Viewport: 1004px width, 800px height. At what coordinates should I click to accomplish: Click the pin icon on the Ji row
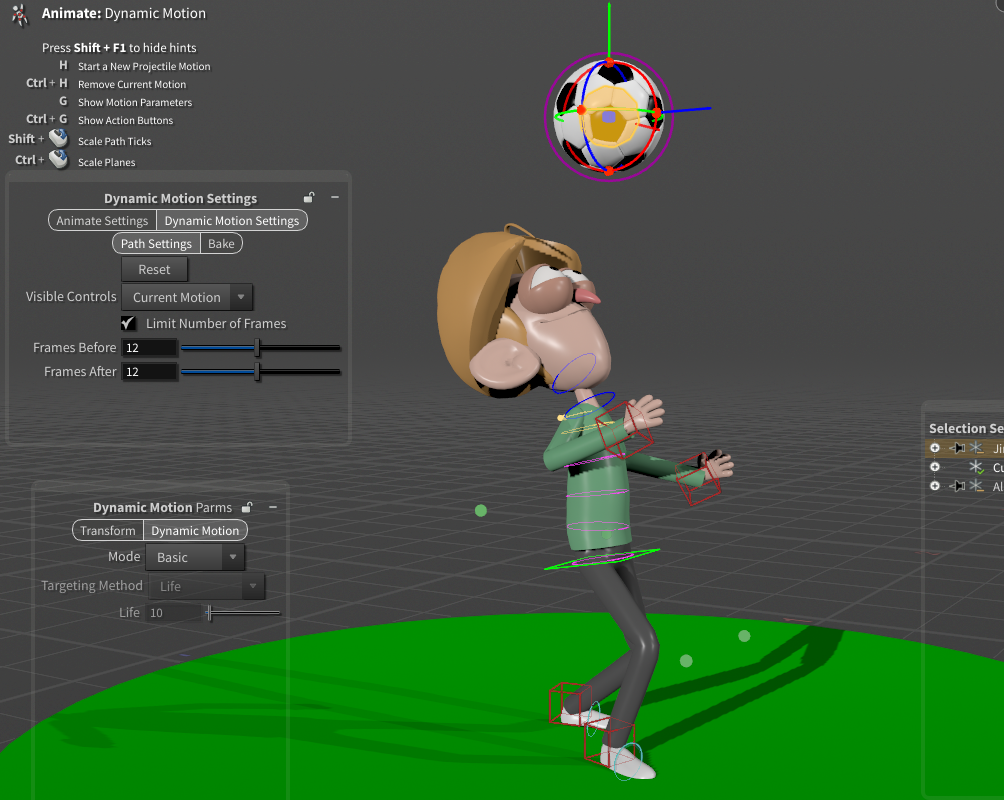point(957,448)
